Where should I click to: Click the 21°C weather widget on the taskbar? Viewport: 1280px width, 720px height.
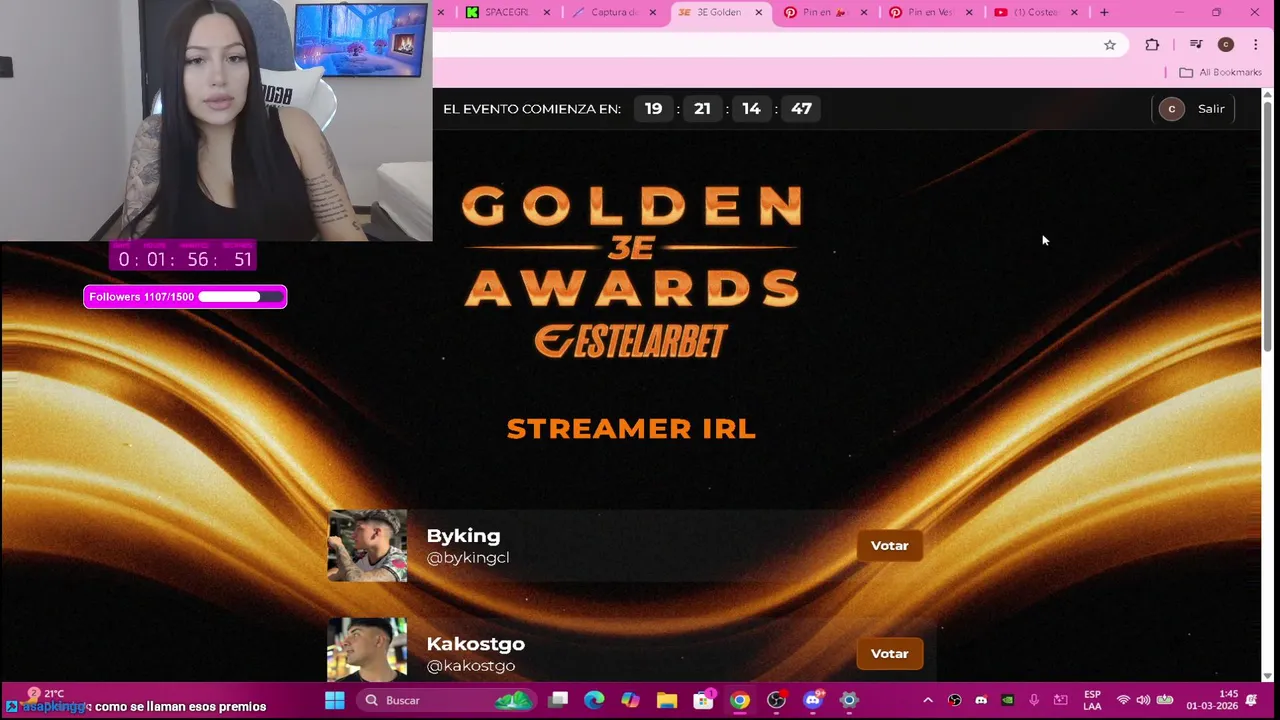point(46,693)
